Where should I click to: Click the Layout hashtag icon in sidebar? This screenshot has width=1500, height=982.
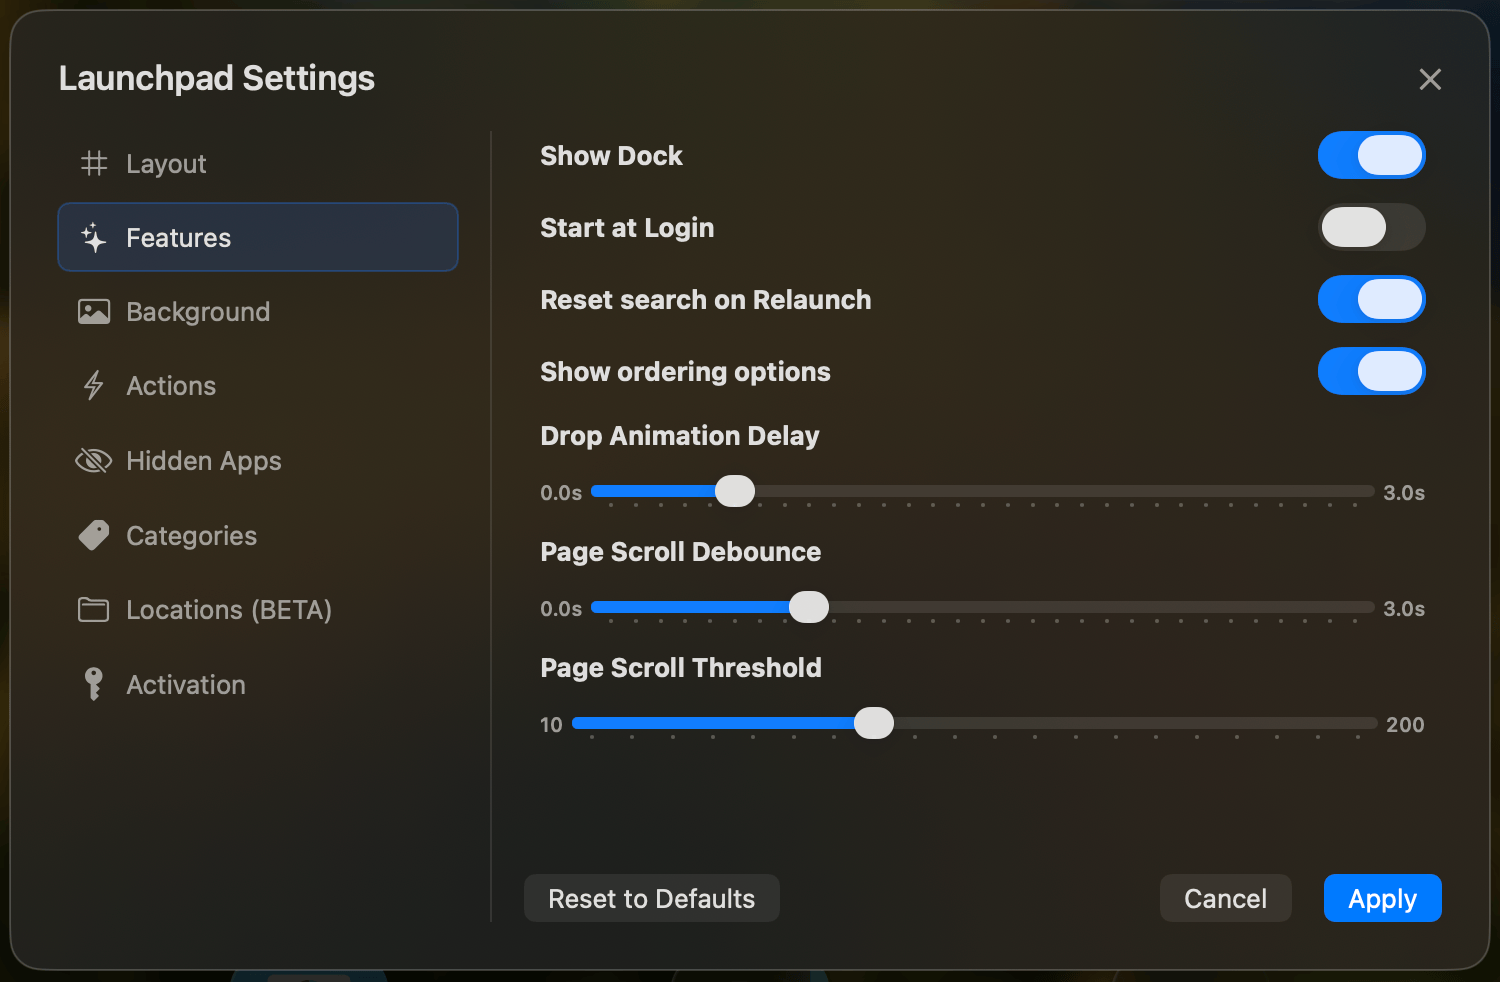click(x=94, y=163)
